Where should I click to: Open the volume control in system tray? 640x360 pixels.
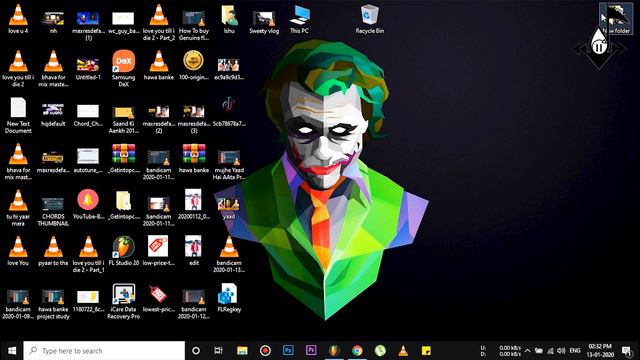click(562, 351)
